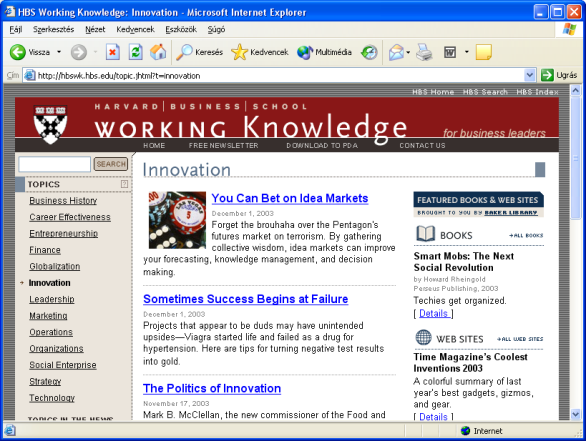Open You Can Bet on Idea Markets article

(290, 198)
